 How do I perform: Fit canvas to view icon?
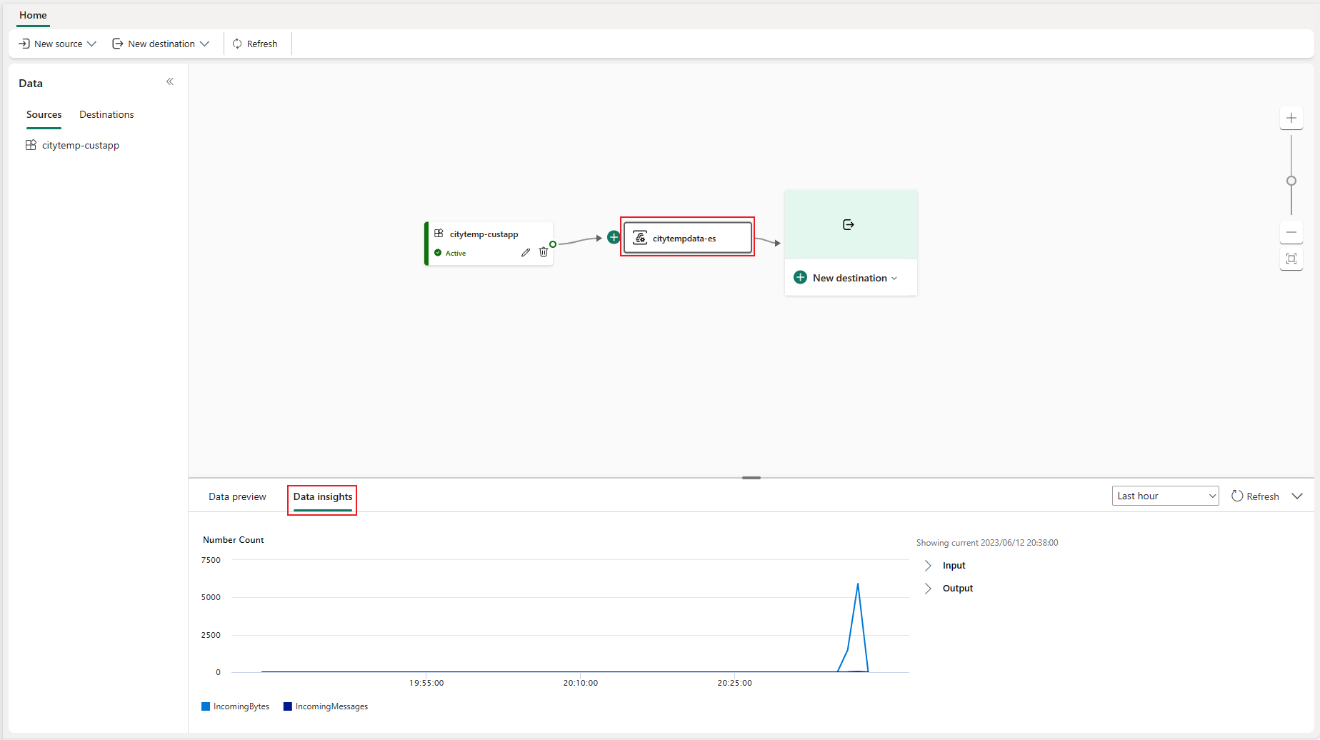[1291, 259]
